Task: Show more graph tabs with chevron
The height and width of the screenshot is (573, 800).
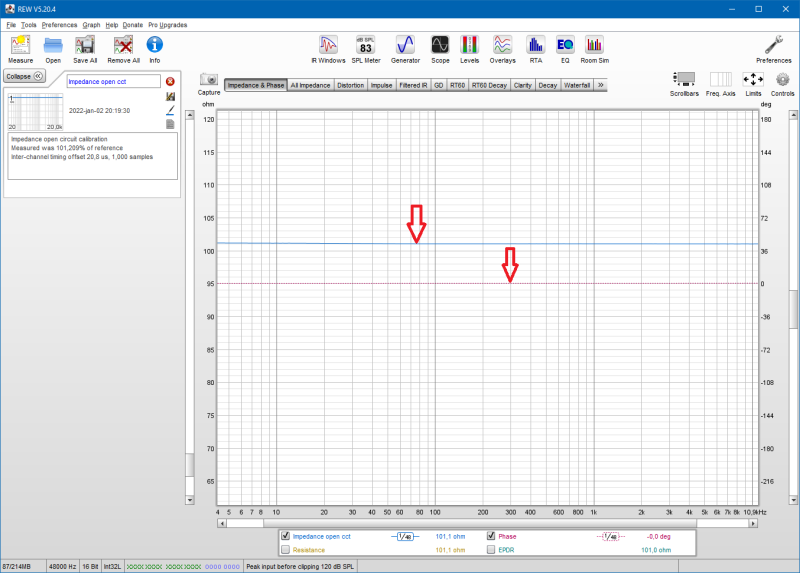Action: point(601,85)
